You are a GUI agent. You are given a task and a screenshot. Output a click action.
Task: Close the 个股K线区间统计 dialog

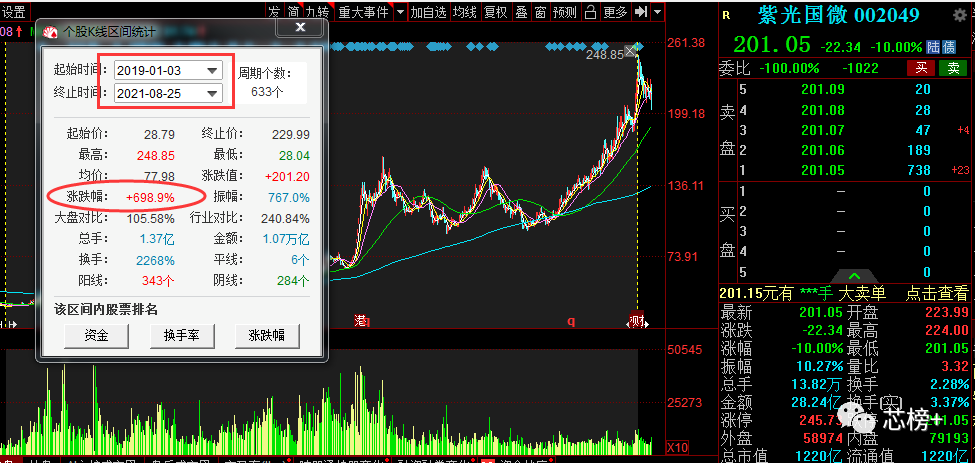[x=300, y=27]
